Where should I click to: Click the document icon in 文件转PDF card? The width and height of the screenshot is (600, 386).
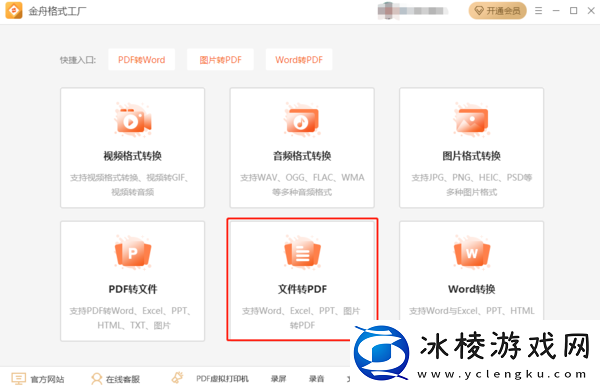[302, 253]
